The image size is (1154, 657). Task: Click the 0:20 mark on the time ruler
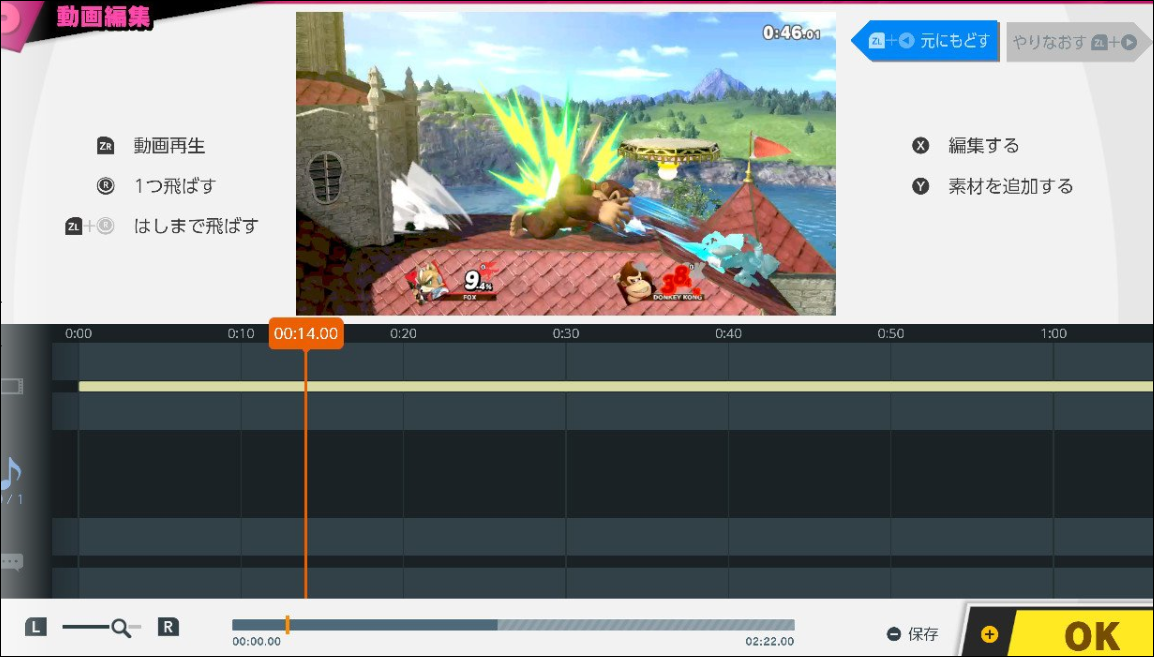click(403, 333)
